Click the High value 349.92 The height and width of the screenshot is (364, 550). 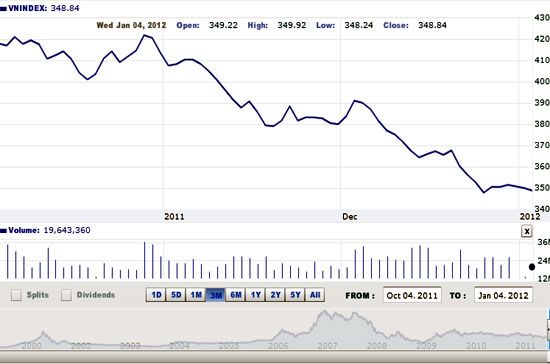click(292, 25)
